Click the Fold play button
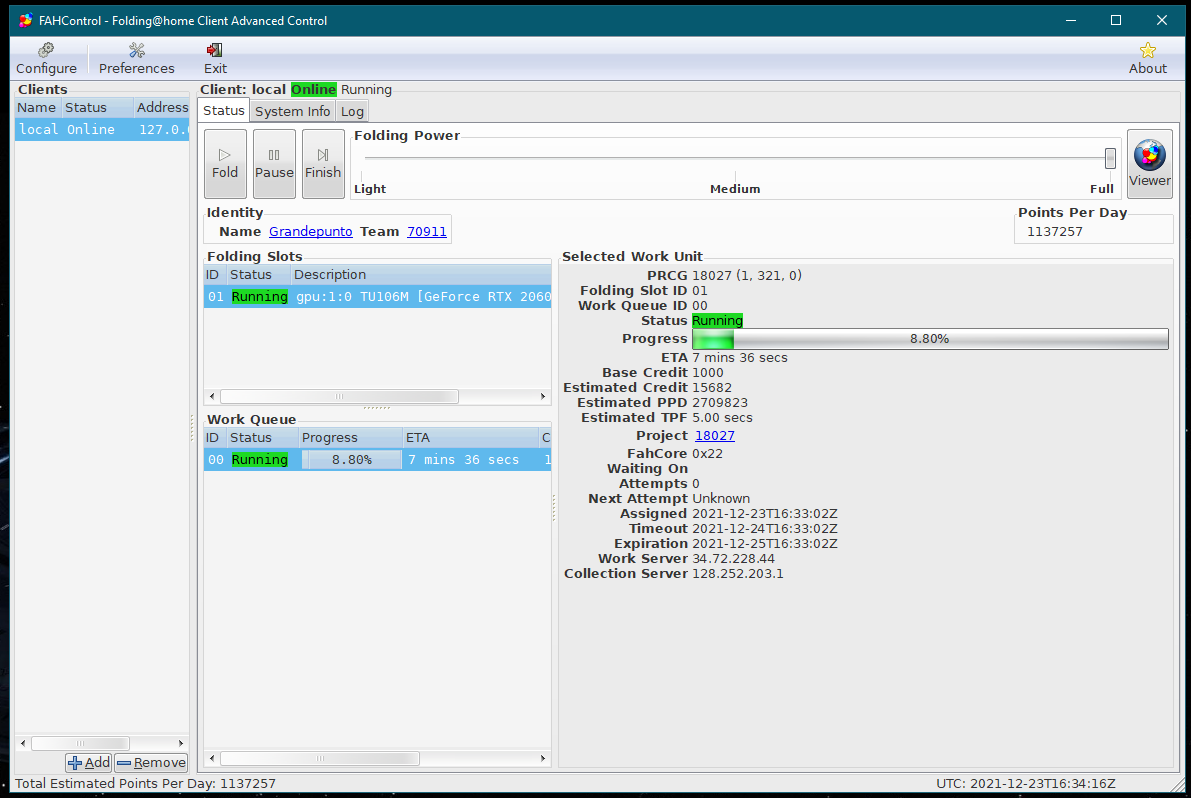 [x=225, y=163]
